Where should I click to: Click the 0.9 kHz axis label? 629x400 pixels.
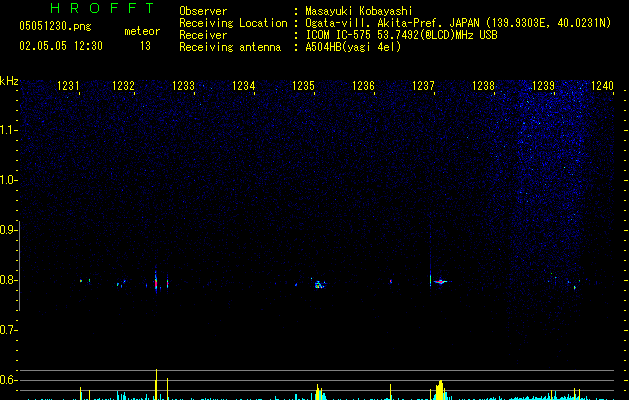(x=8, y=230)
